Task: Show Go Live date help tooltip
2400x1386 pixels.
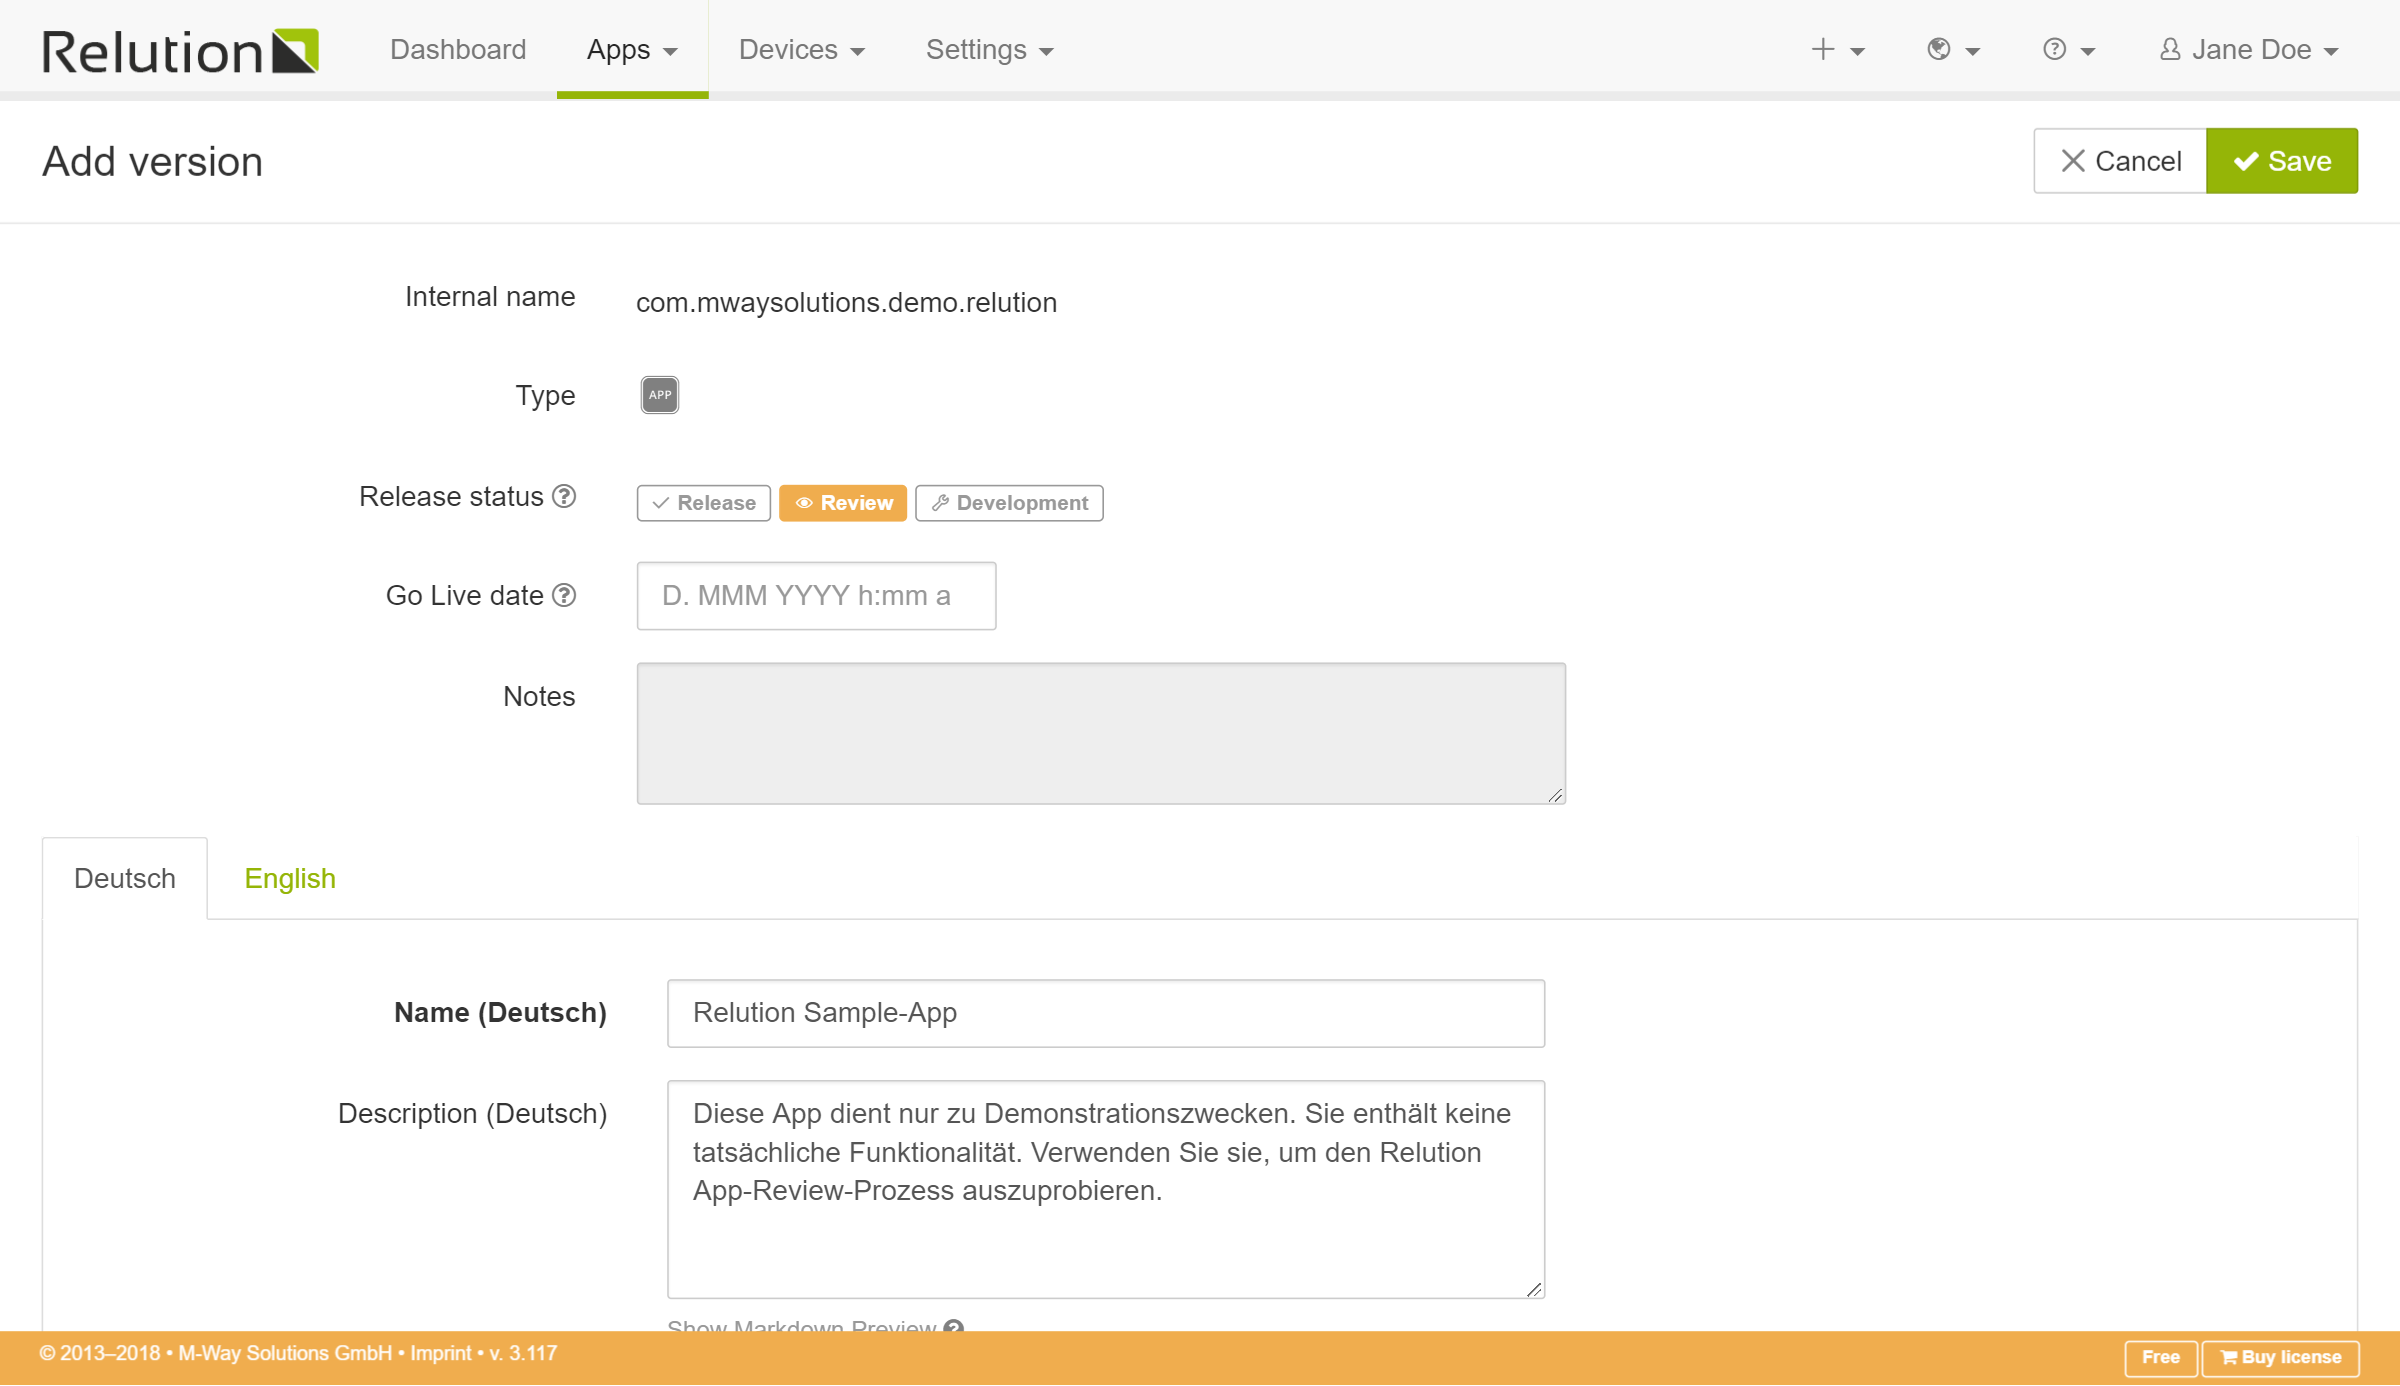Action: tap(564, 595)
